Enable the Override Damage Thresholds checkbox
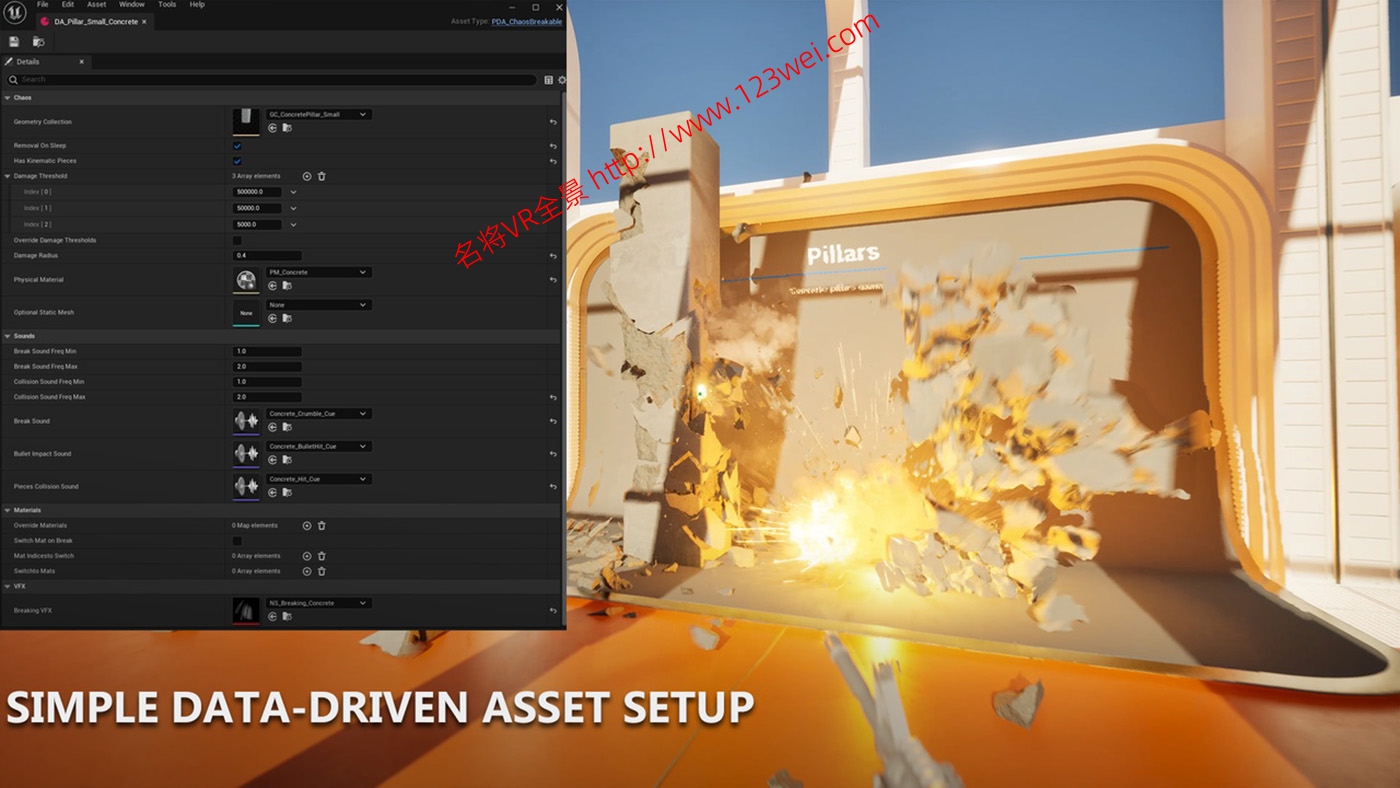Image resolution: width=1400 pixels, height=788 pixels. [237, 240]
